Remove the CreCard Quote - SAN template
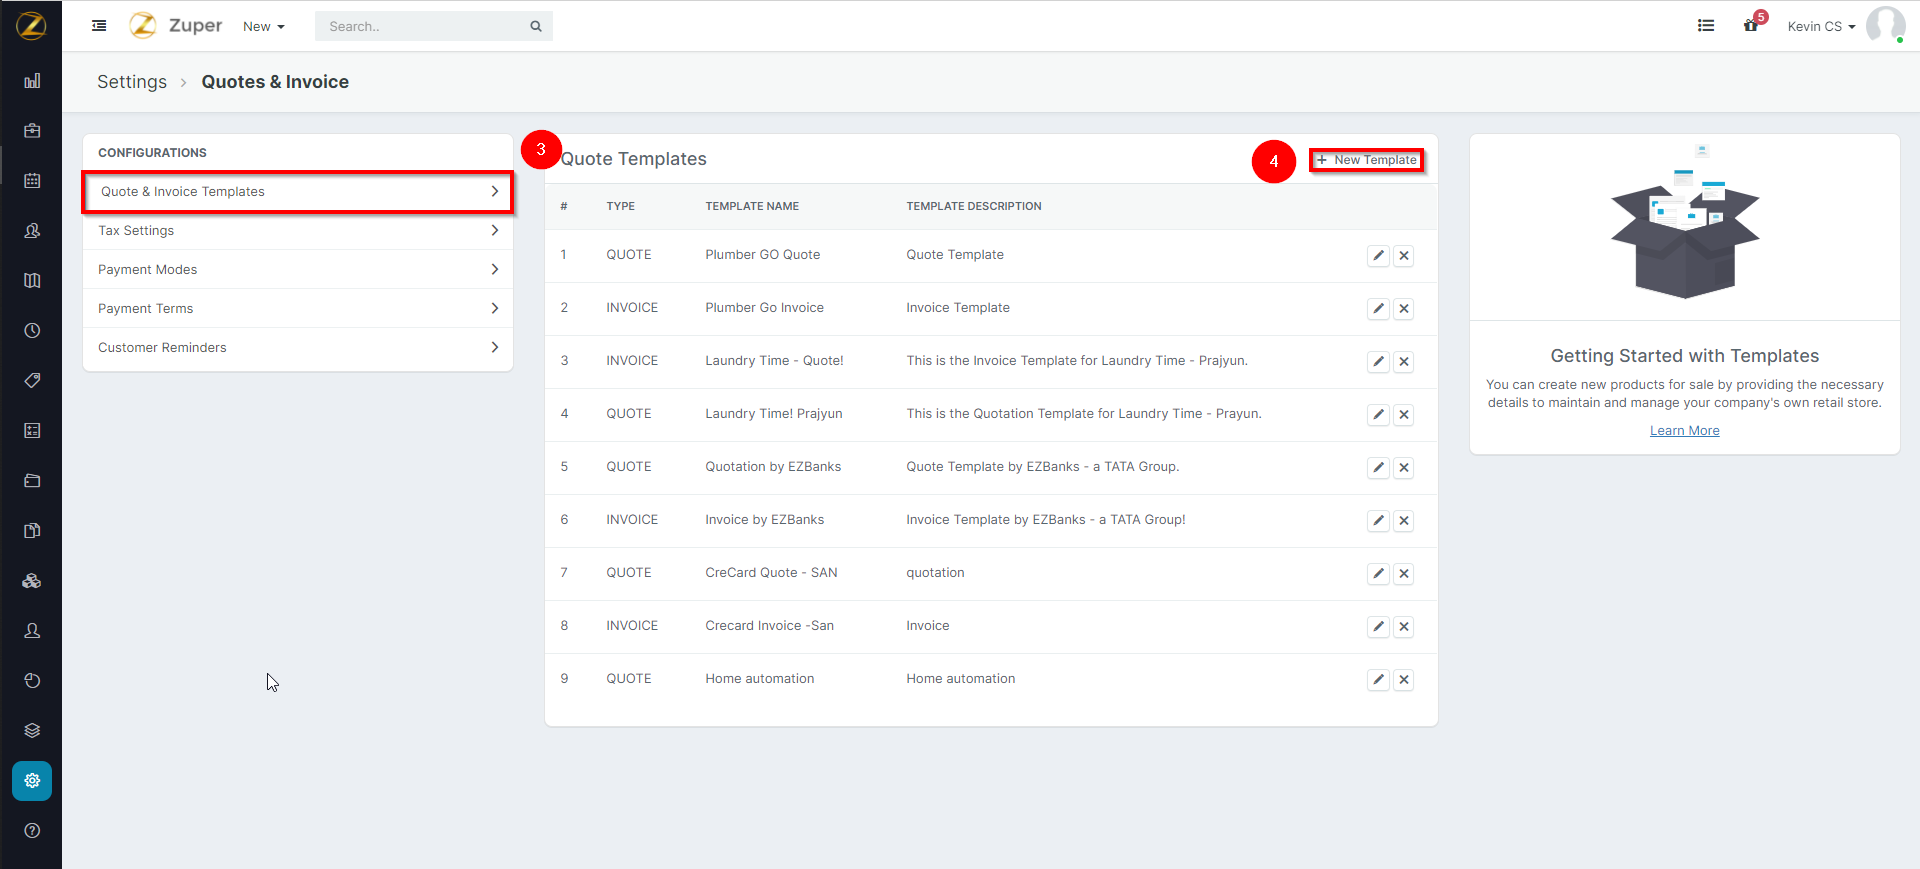The image size is (1920, 869). (1404, 574)
